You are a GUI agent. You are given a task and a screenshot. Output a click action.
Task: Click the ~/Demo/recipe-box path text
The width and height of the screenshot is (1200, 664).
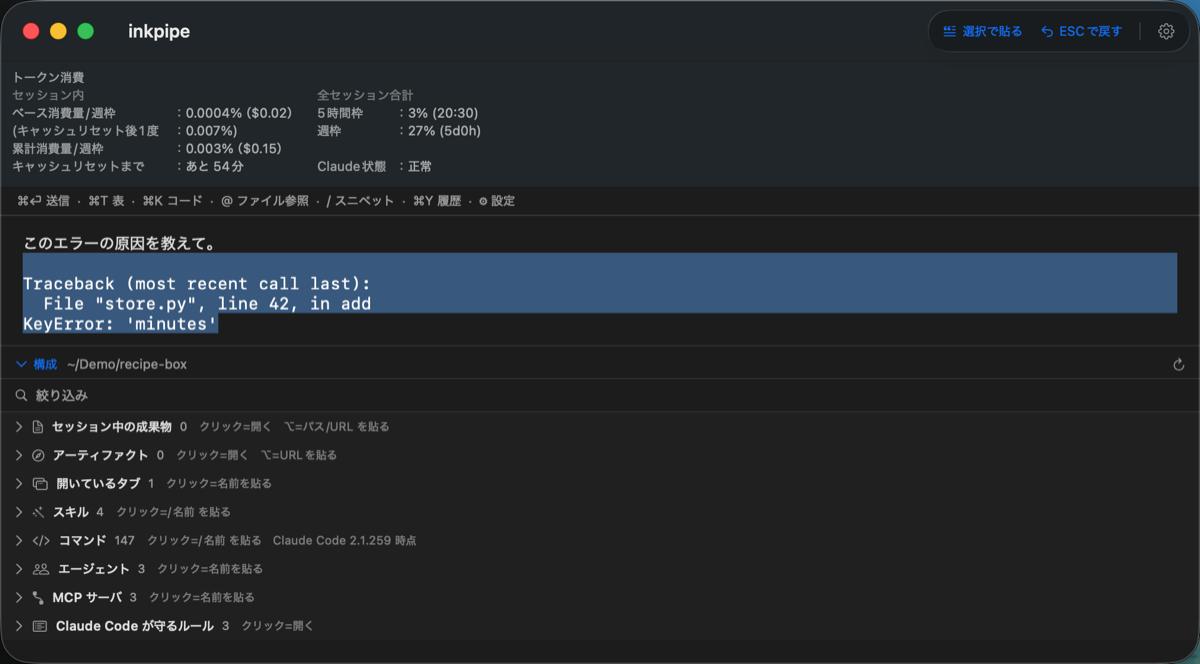coord(127,365)
